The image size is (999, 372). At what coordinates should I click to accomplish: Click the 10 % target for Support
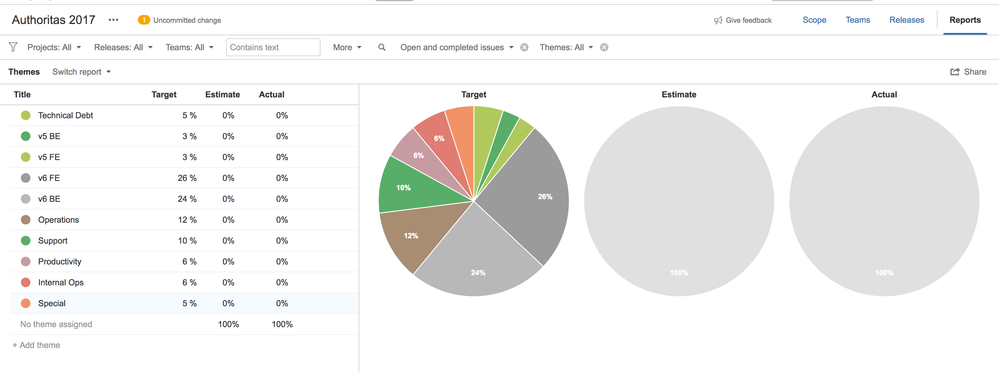187,241
